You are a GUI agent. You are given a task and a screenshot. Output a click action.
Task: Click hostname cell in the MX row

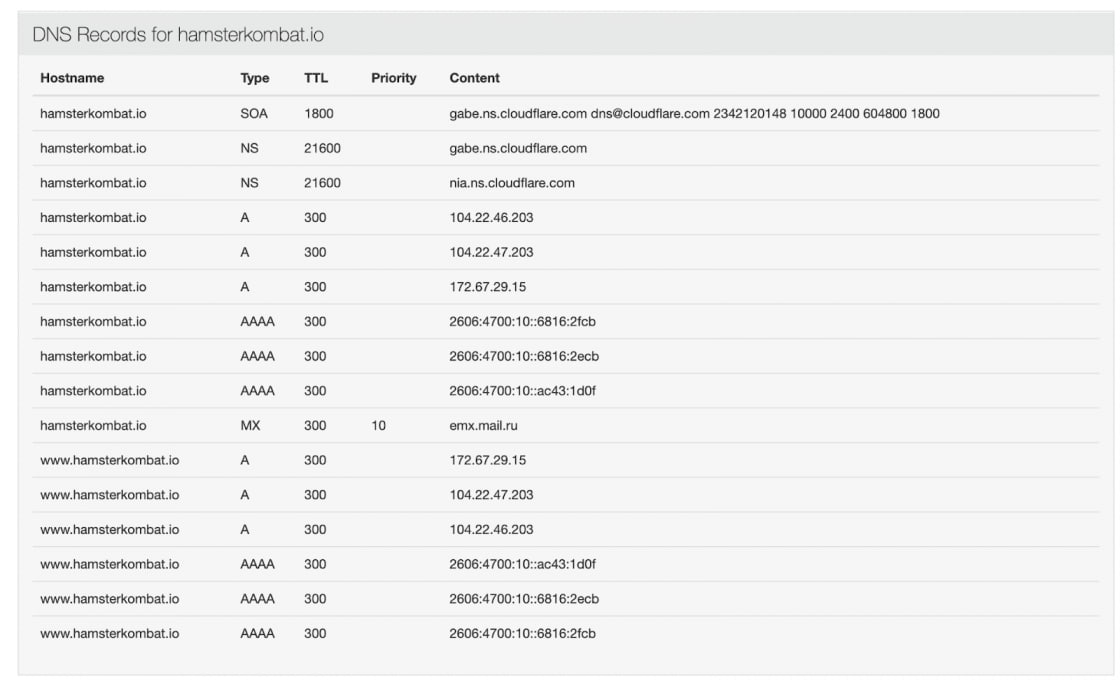(93, 425)
